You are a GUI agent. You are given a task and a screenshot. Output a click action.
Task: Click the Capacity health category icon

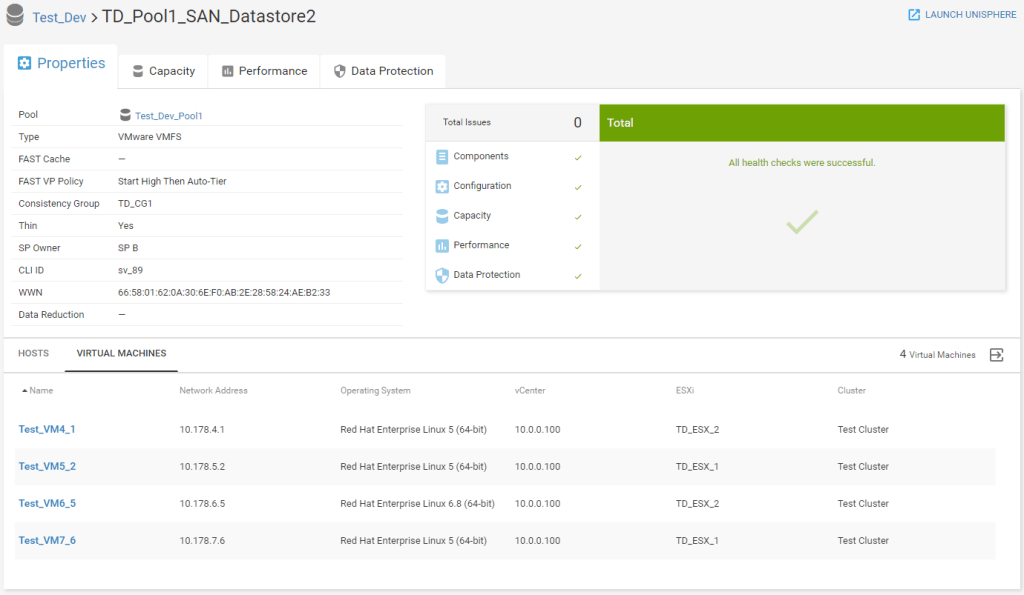pyautogui.click(x=443, y=216)
